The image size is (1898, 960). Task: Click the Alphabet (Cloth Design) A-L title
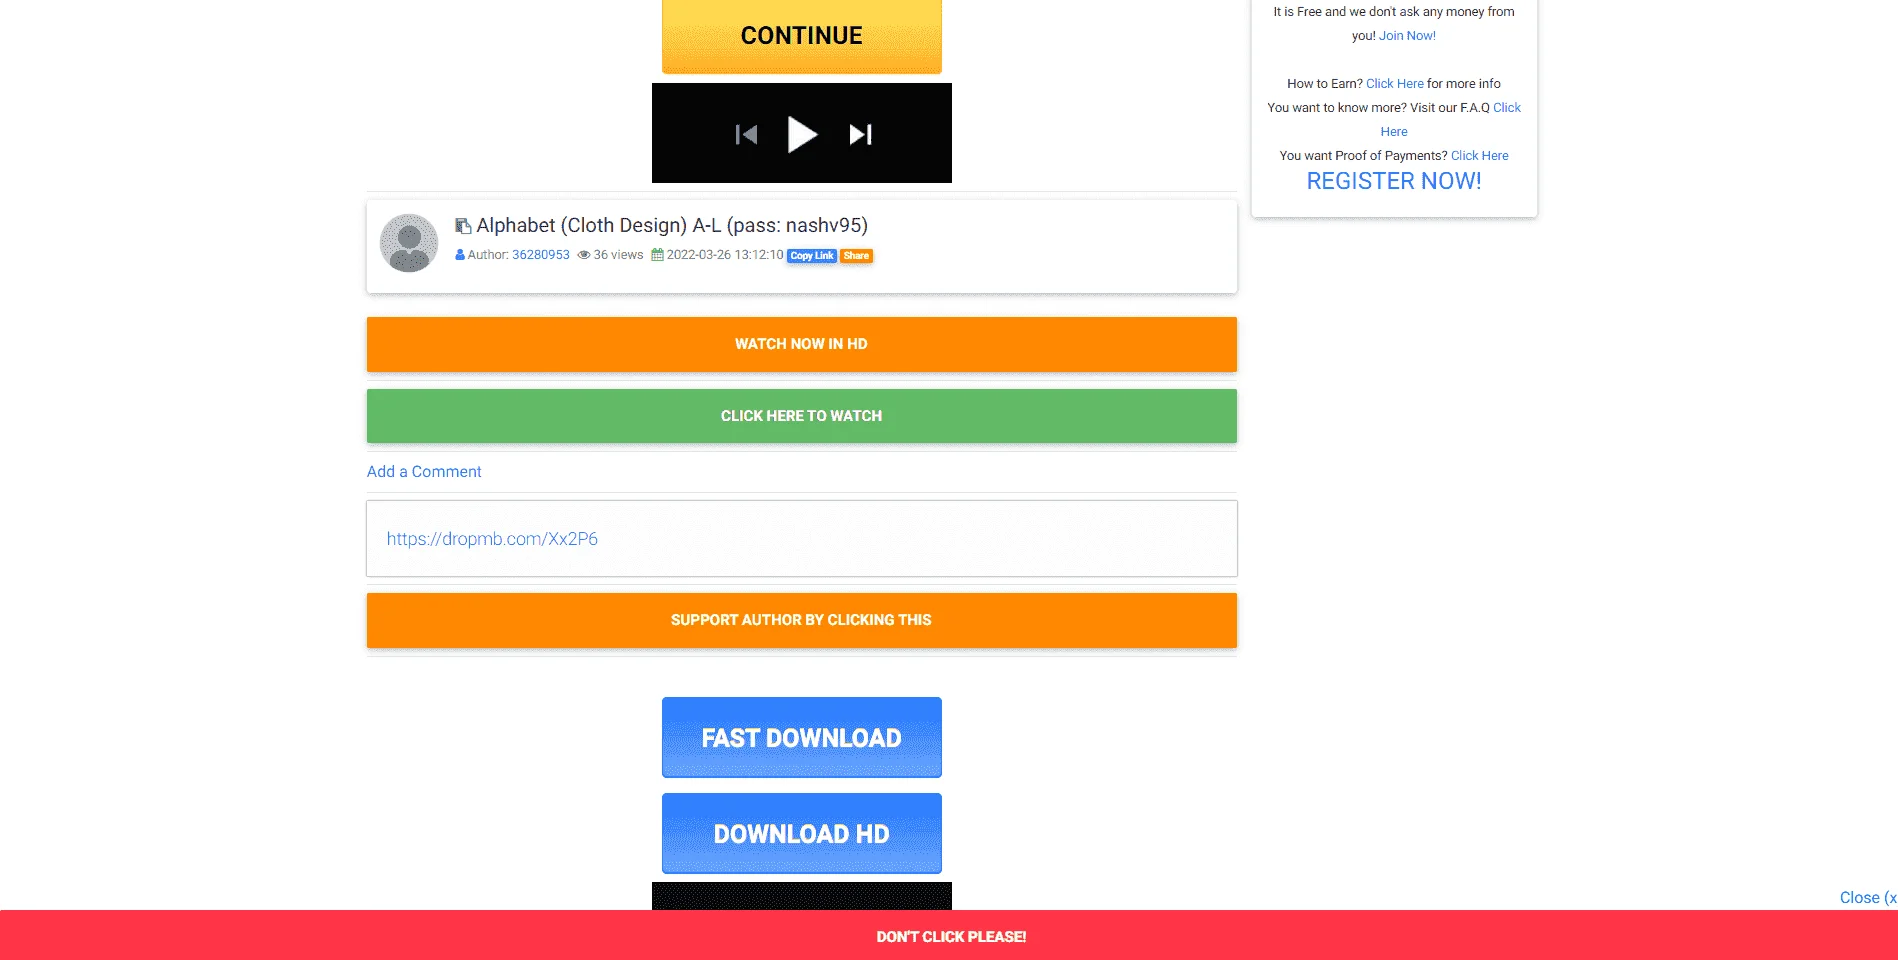pyautogui.click(x=672, y=226)
